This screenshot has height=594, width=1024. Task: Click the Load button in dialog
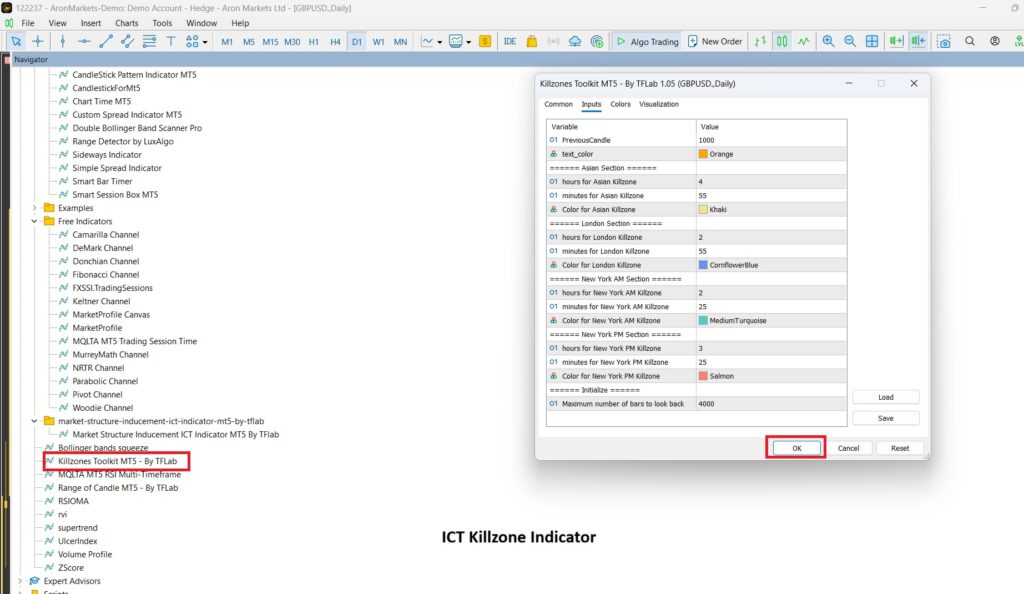coord(885,397)
